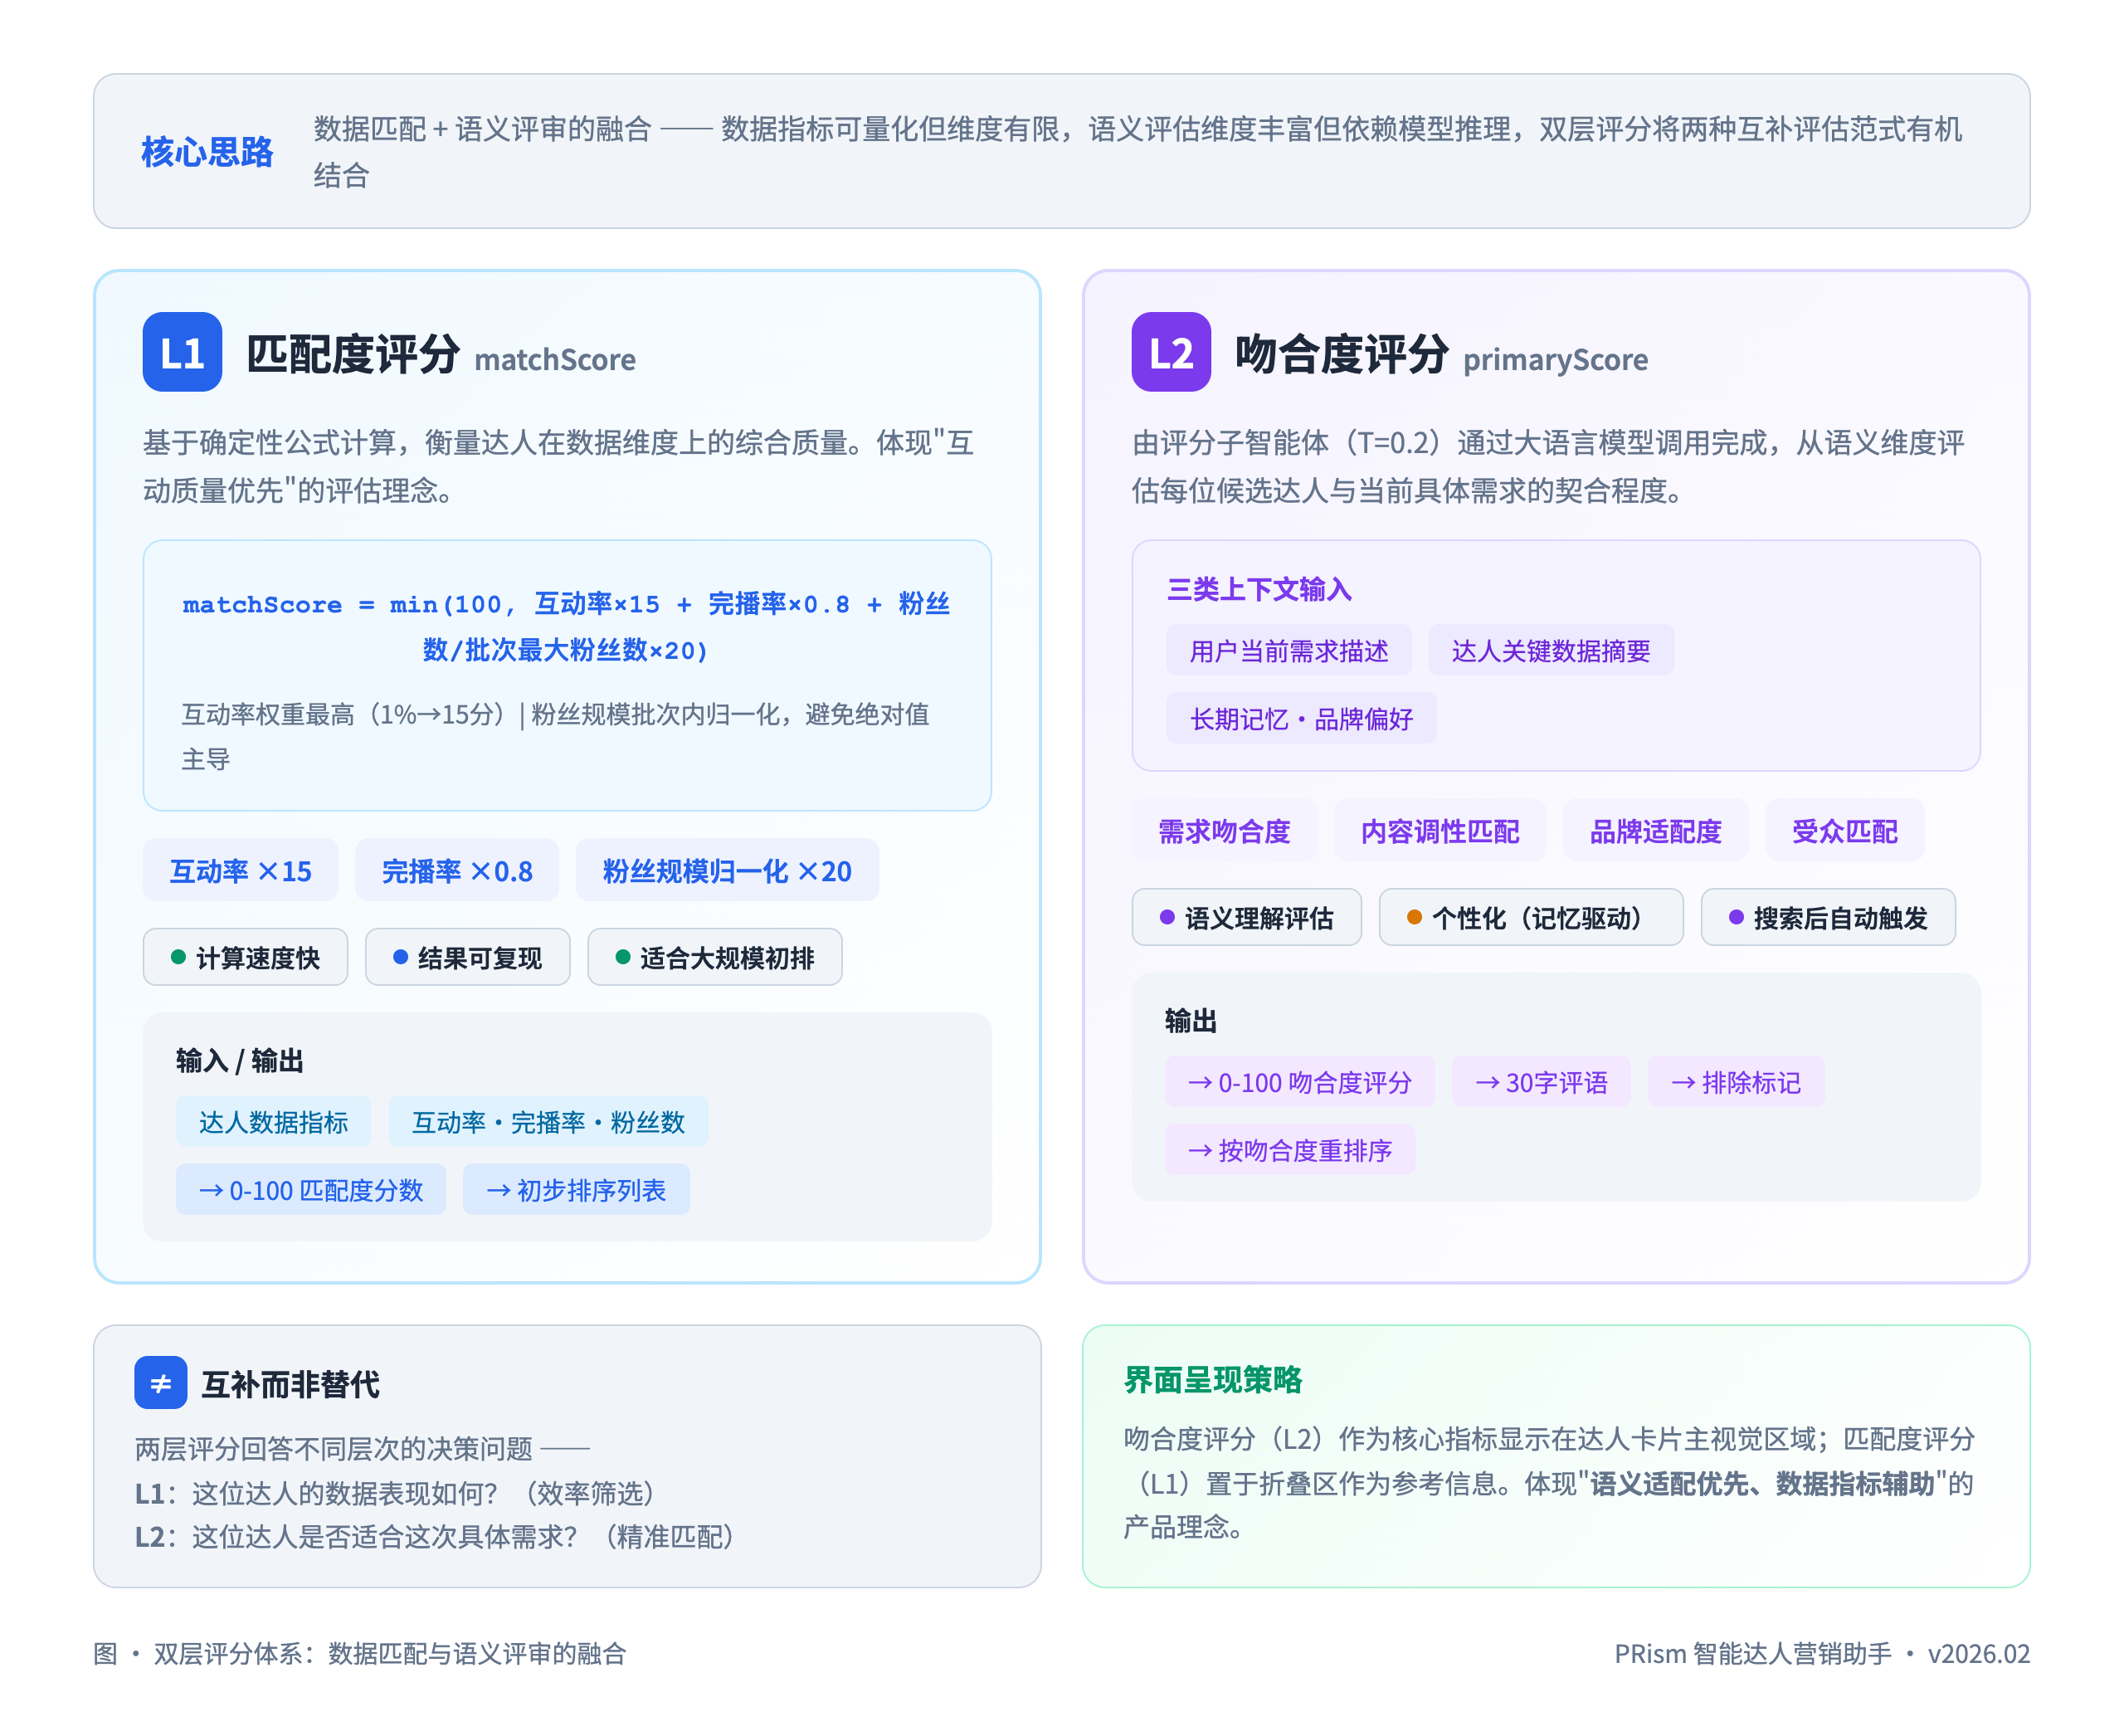
Task: Click the L2 badge icon
Action: (1172, 352)
